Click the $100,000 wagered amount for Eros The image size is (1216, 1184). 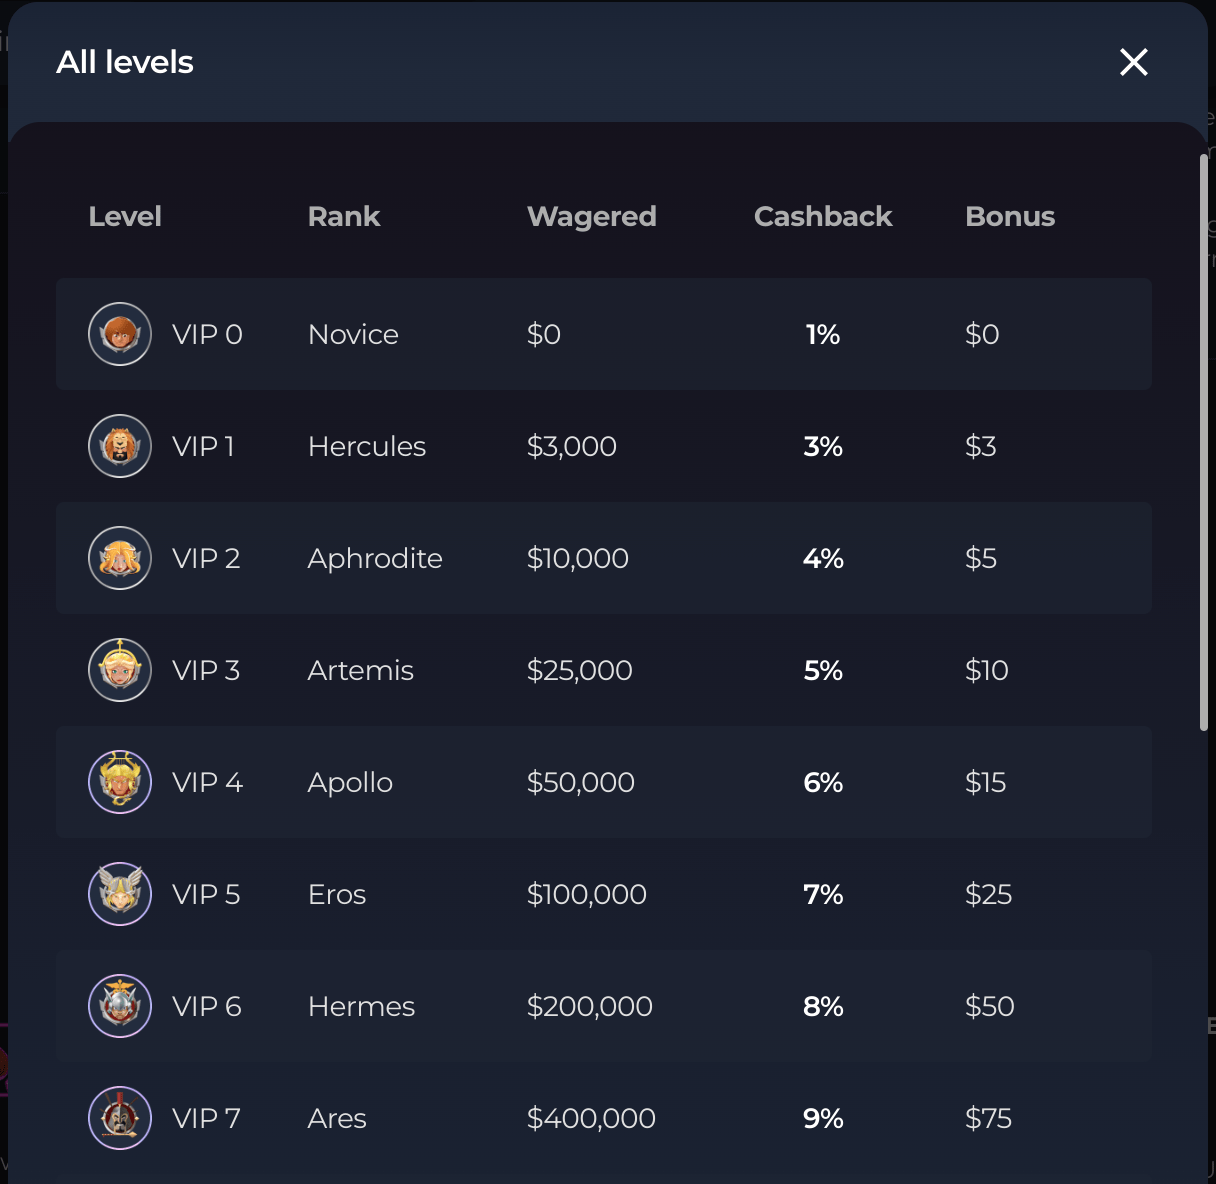(x=587, y=894)
